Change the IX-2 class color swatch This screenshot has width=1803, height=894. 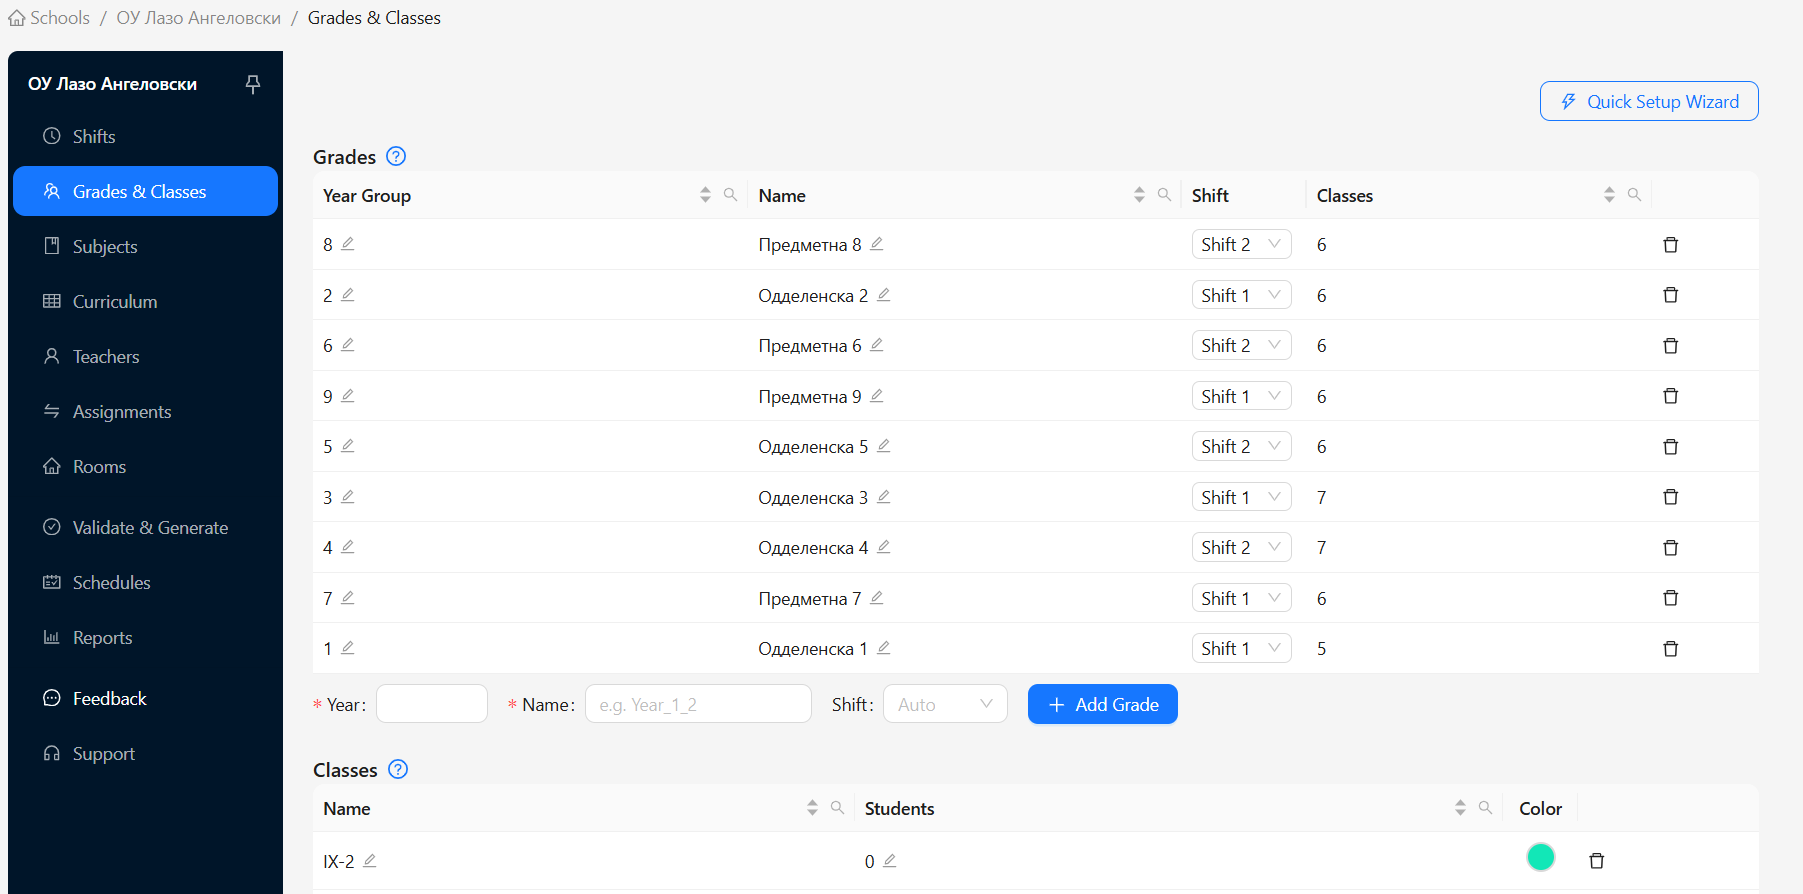pos(1541,857)
